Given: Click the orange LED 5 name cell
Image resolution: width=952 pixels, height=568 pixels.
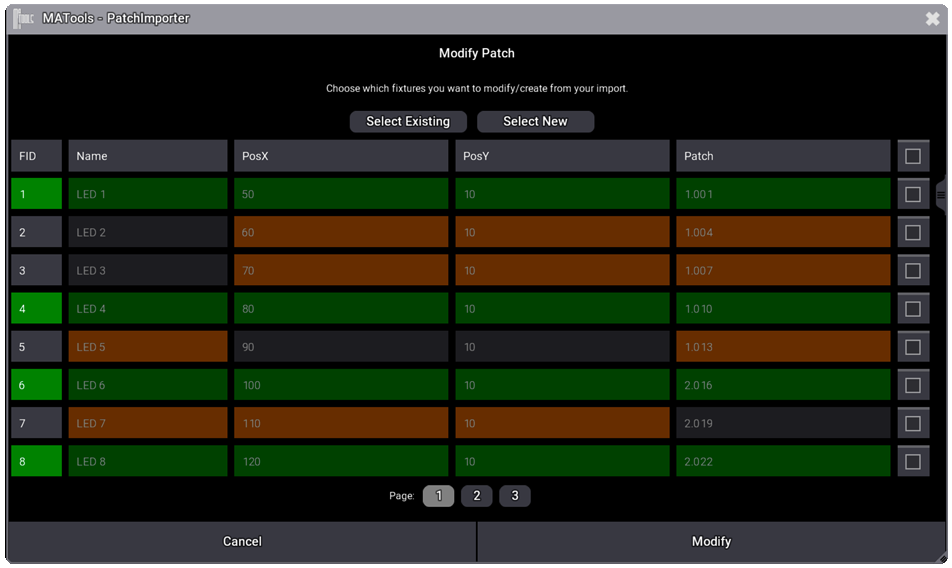Looking at the screenshot, I should point(148,347).
